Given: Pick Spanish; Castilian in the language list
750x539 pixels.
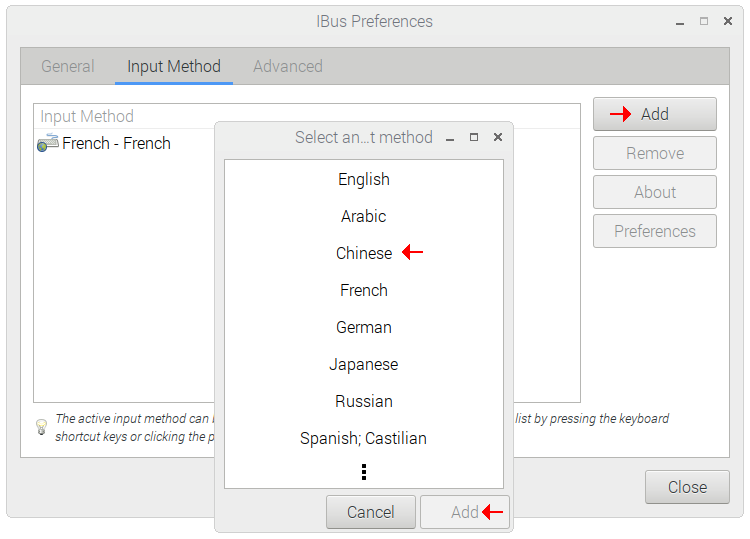Looking at the screenshot, I should click(364, 438).
